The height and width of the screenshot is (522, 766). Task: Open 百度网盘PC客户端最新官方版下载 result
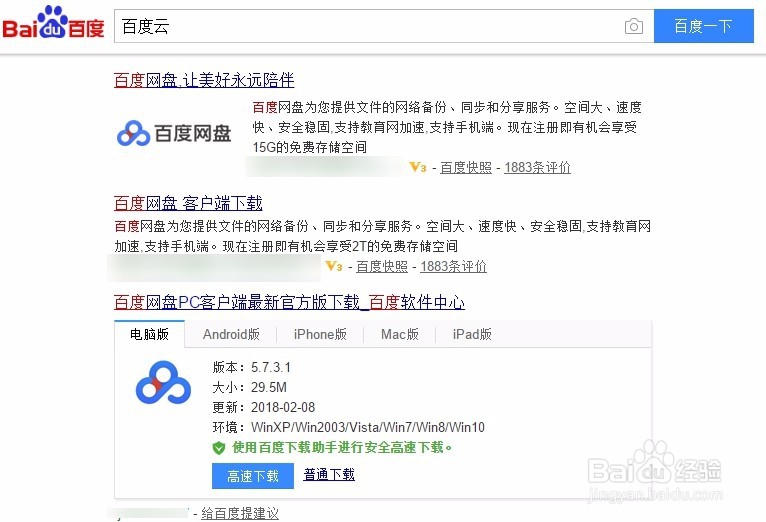click(289, 302)
